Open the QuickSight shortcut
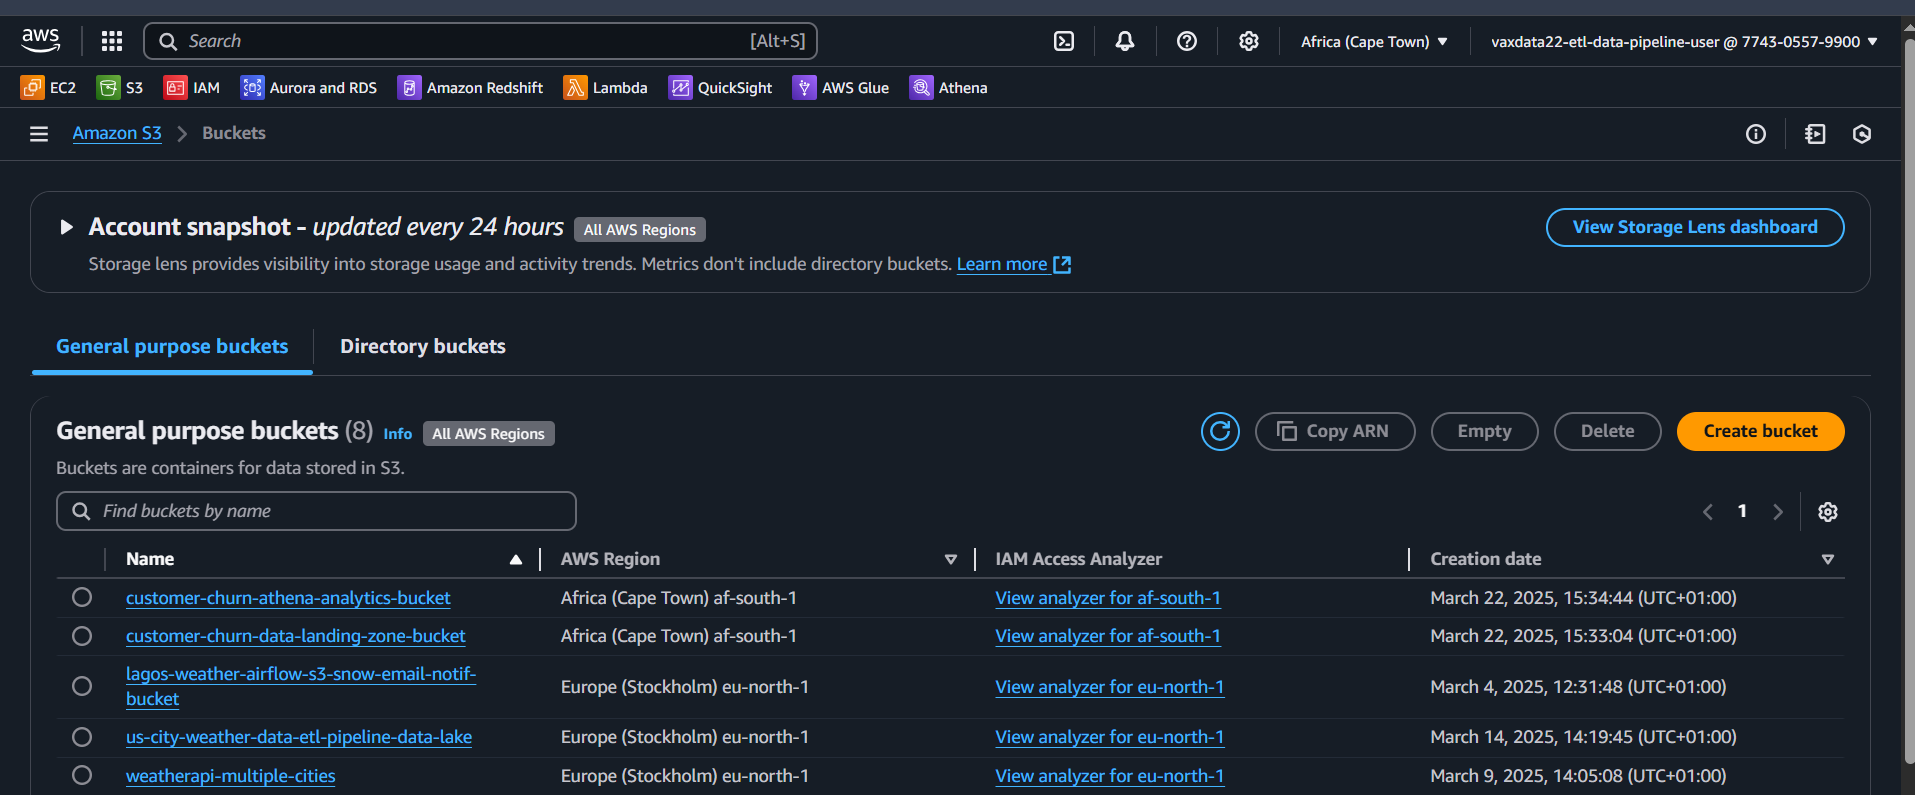Screen dimensions: 1915x795 (x=720, y=88)
